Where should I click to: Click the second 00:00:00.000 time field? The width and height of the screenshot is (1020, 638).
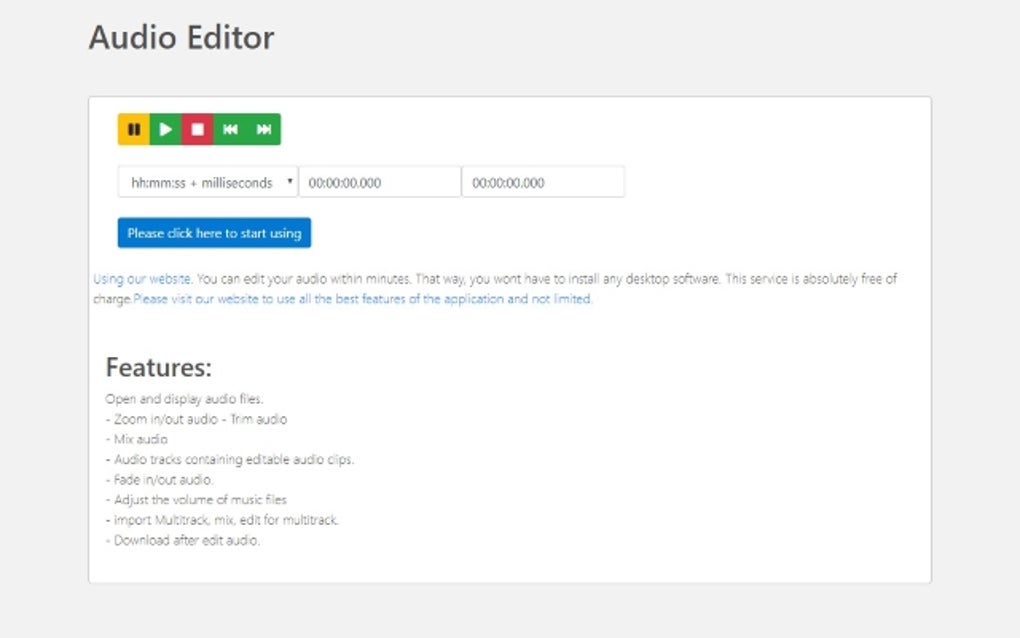pyautogui.click(x=543, y=181)
